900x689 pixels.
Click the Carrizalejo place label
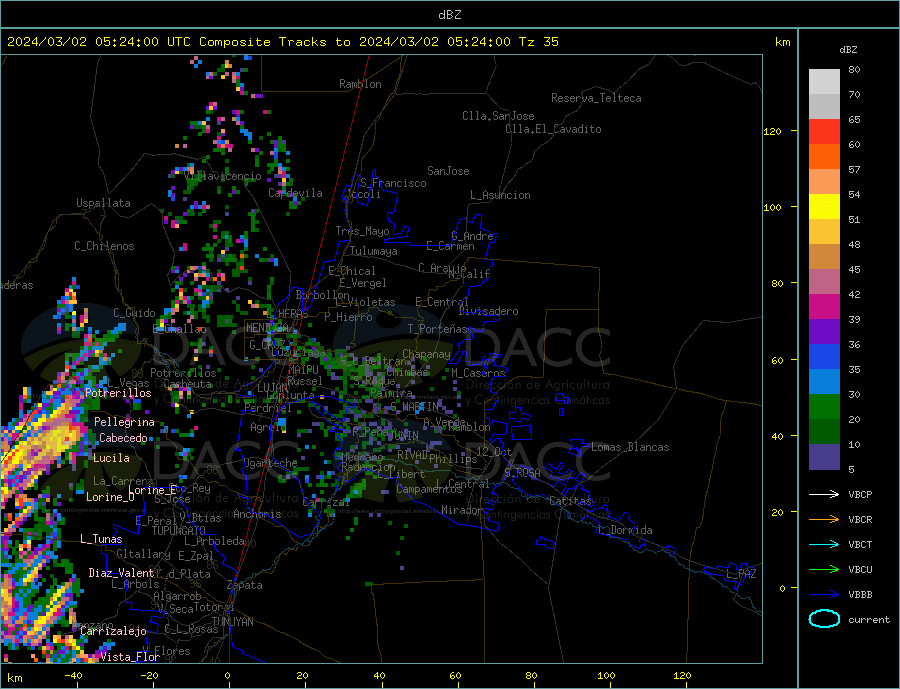[113, 632]
